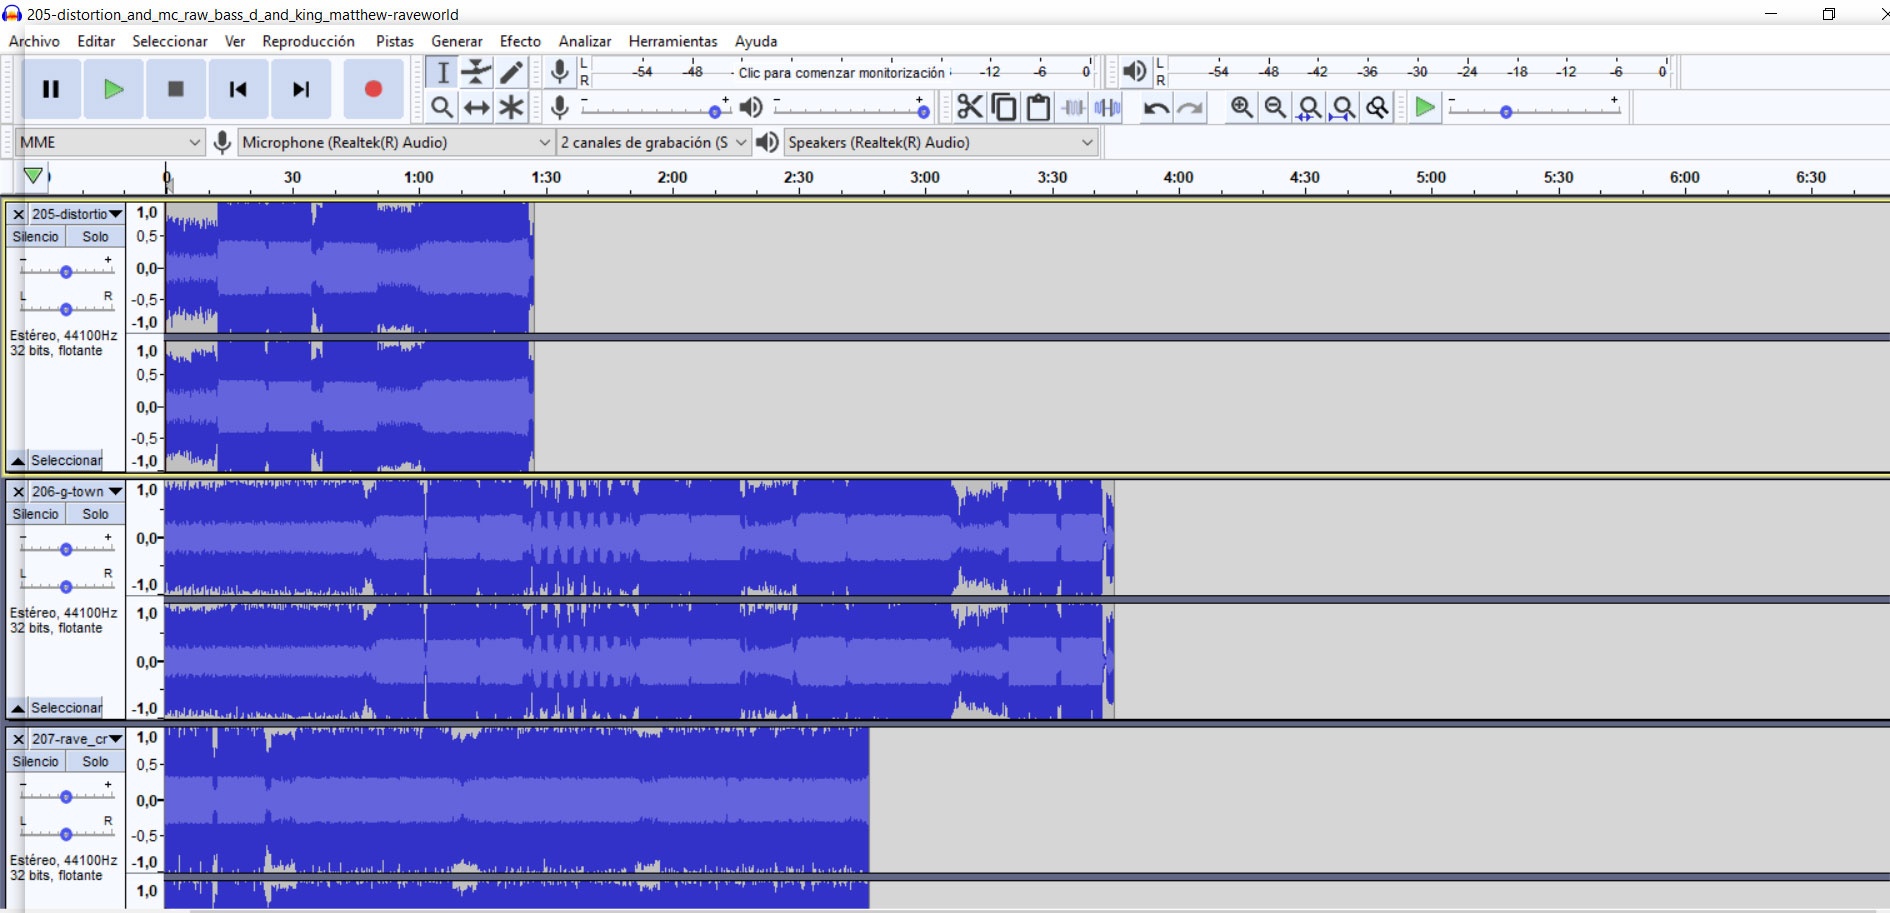
Task: Adjust the recording volume slider
Action: 655,107
